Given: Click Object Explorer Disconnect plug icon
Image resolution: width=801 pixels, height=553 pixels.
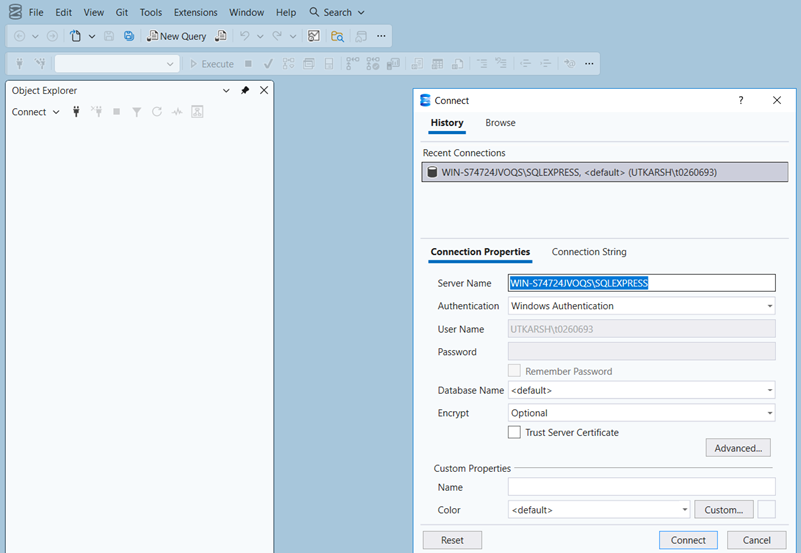Looking at the screenshot, I should coord(96,112).
